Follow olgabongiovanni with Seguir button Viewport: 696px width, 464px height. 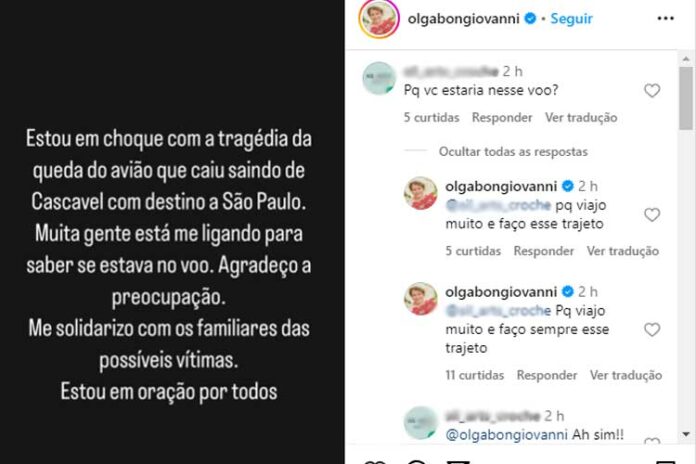coord(571,19)
